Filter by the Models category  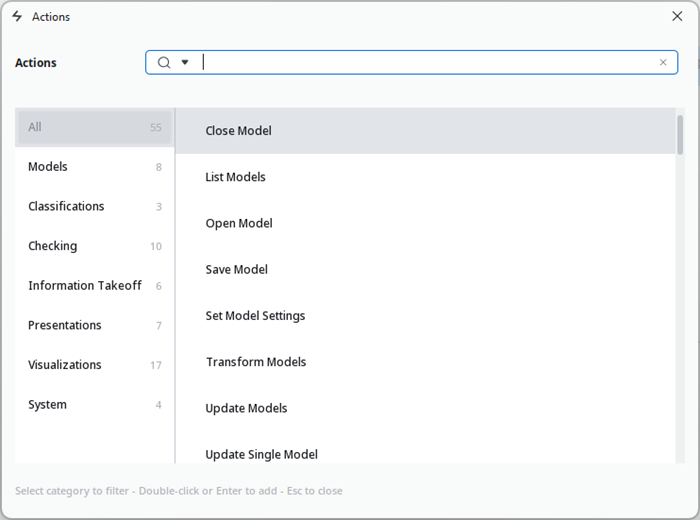[95, 167]
